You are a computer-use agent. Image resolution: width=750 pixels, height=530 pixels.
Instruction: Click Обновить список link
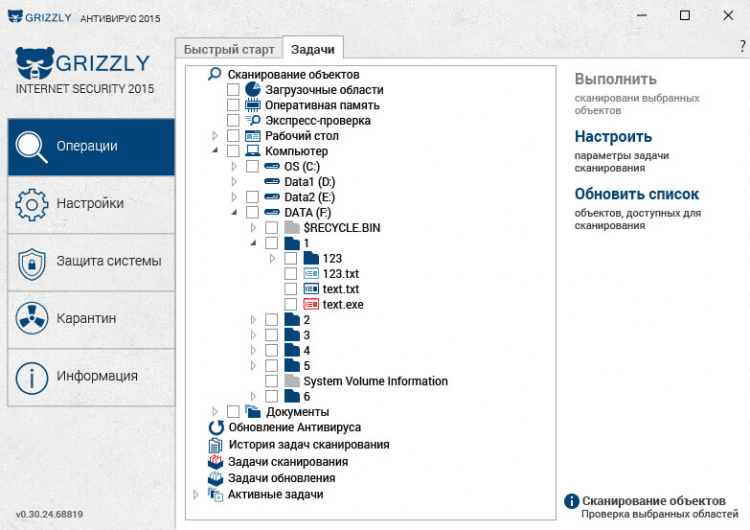pos(637,194)
